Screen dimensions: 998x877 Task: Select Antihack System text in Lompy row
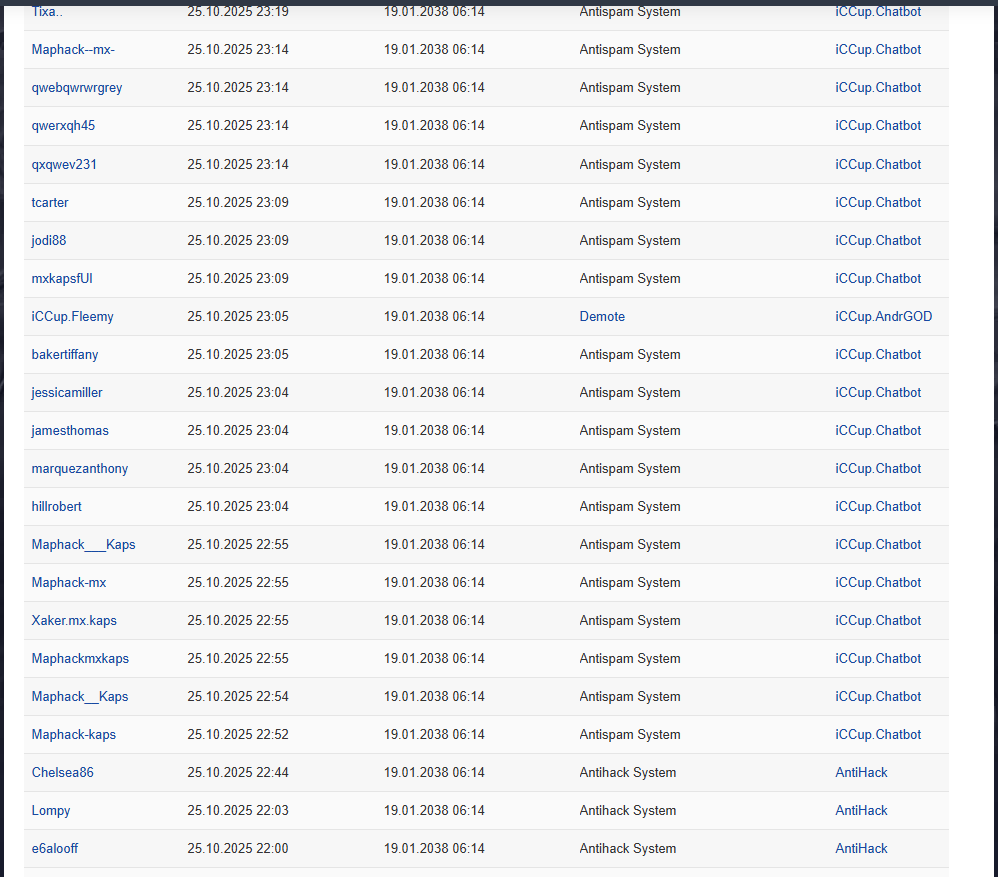coord(628,811)
